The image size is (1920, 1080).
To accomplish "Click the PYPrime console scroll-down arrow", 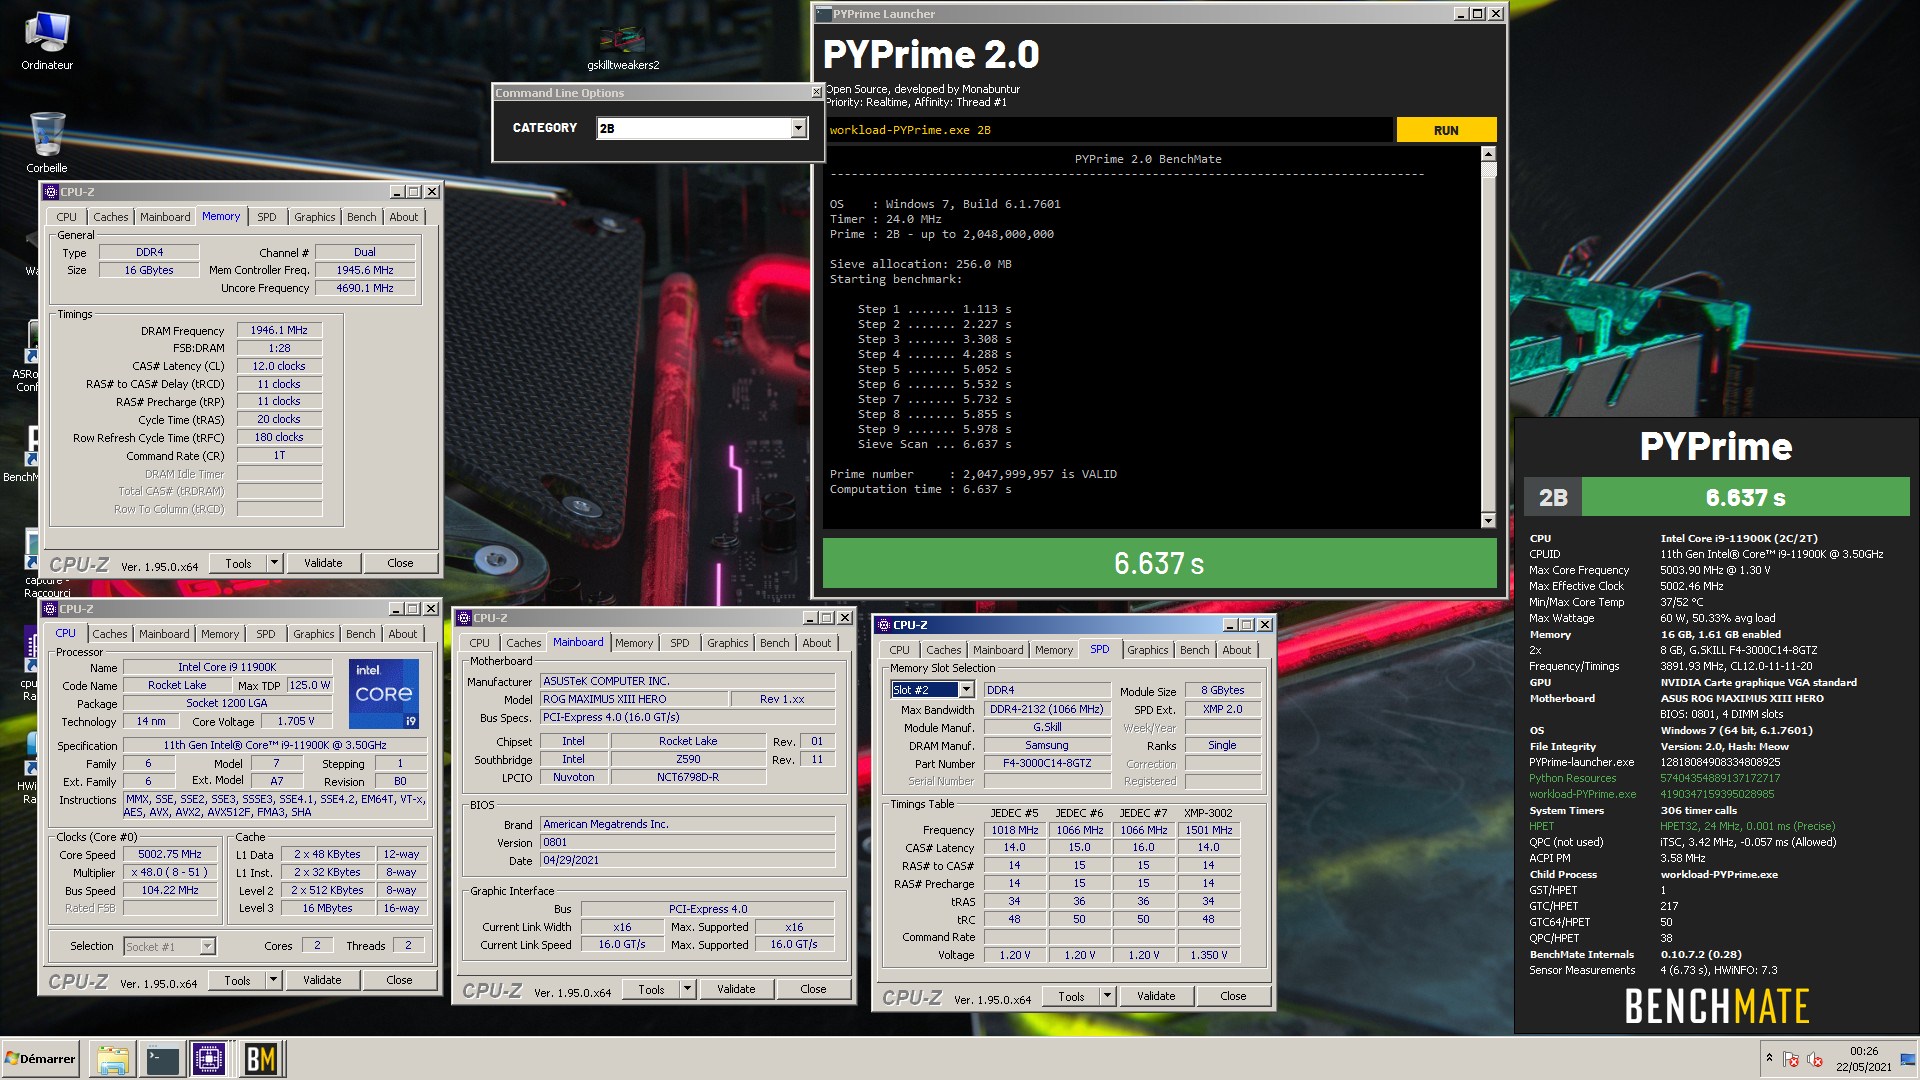I will pyautogui.click(x=1488, y=520).
